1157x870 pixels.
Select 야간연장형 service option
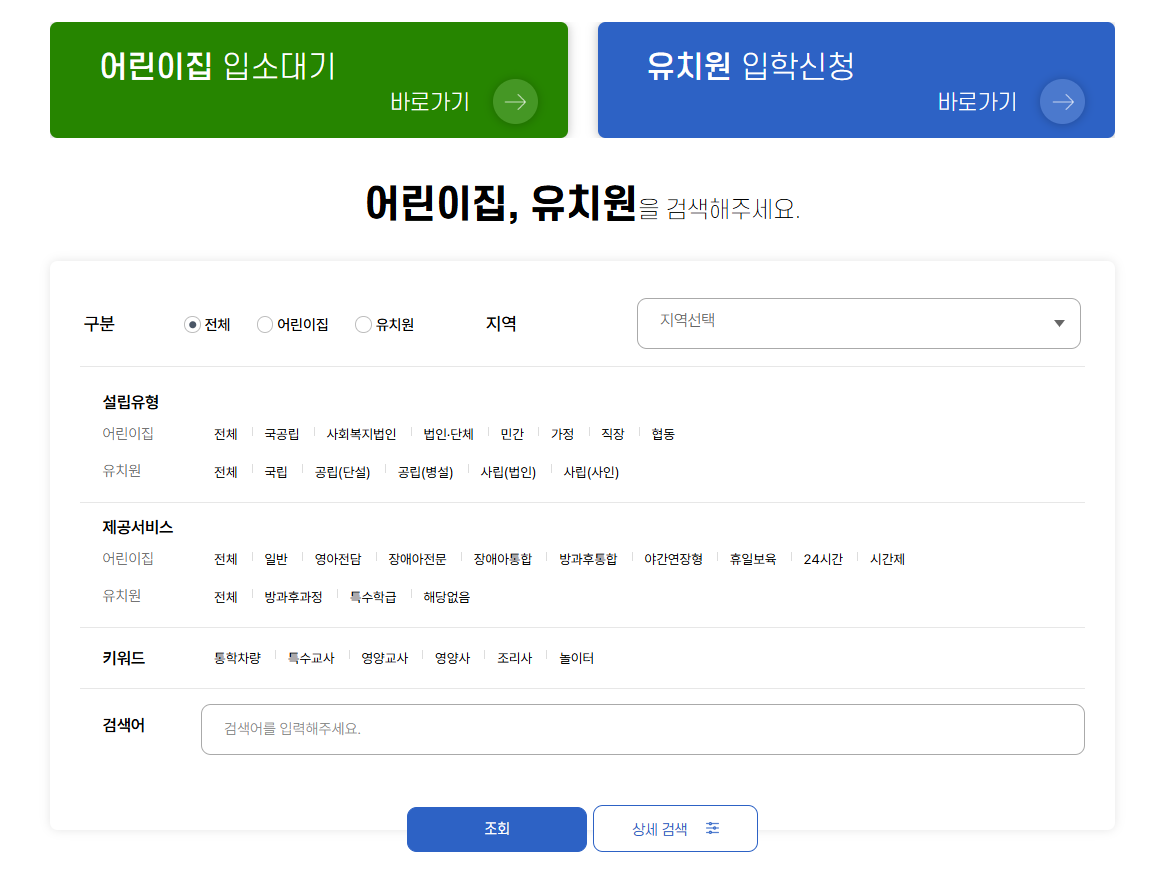(674, 559)
